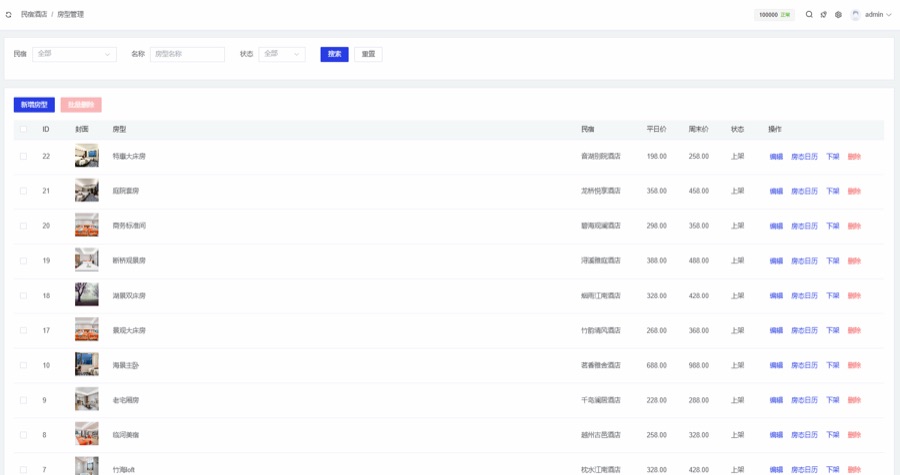This screenshot has height=475, width=900.
Task: Click red 删除 delete link for row 20
Action: pyautogui.click(x=854, y=226)
